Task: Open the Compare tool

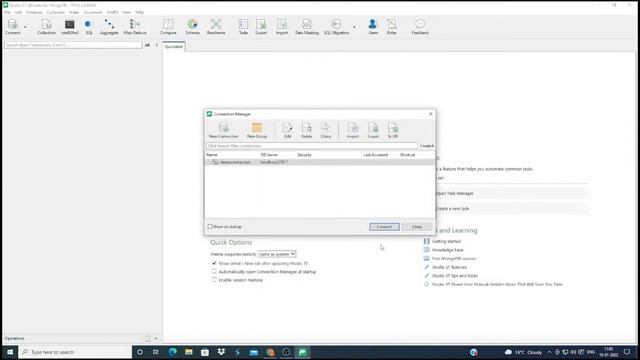Action: click(x=168, y=27)
